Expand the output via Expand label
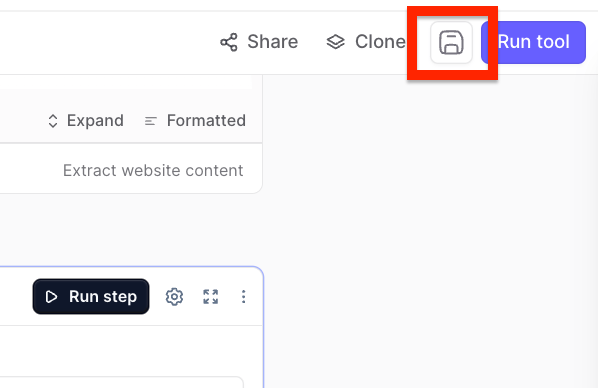The image size is (598, 388). pos(95,121)
